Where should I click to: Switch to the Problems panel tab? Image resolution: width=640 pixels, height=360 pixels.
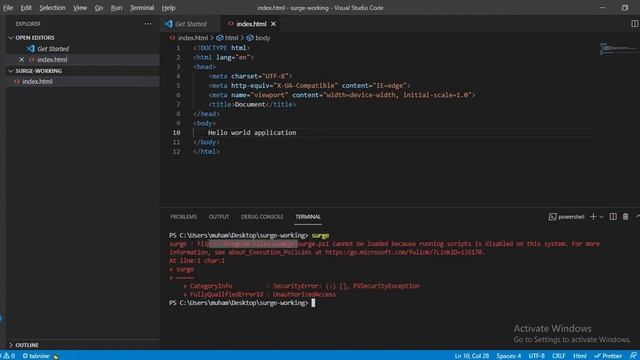[183, 217]
